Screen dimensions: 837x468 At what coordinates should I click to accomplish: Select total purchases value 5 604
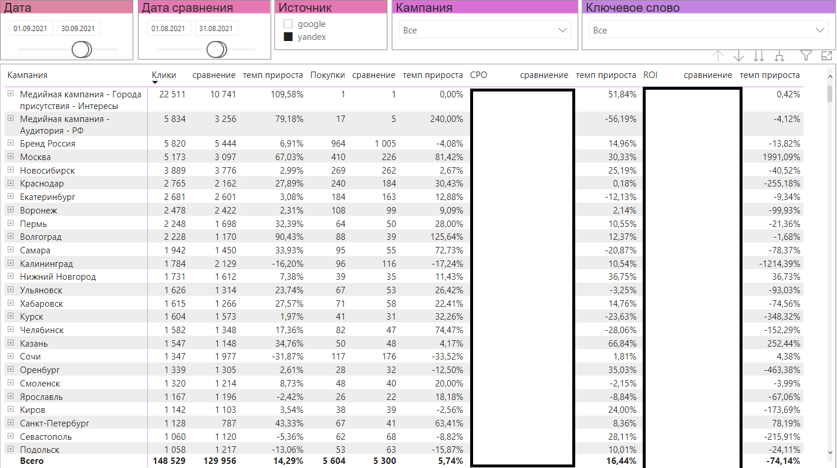pyautogui.click(x=334, y=461)
